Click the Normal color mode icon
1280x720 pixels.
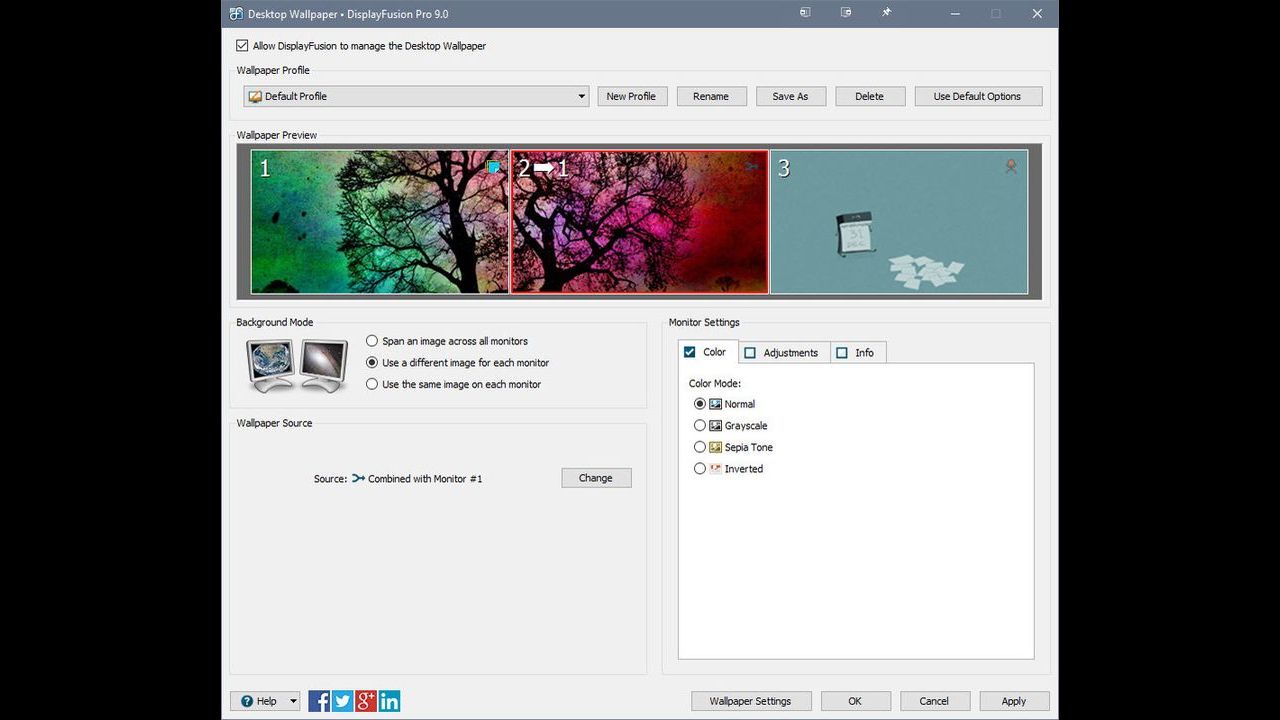[715, 404]
